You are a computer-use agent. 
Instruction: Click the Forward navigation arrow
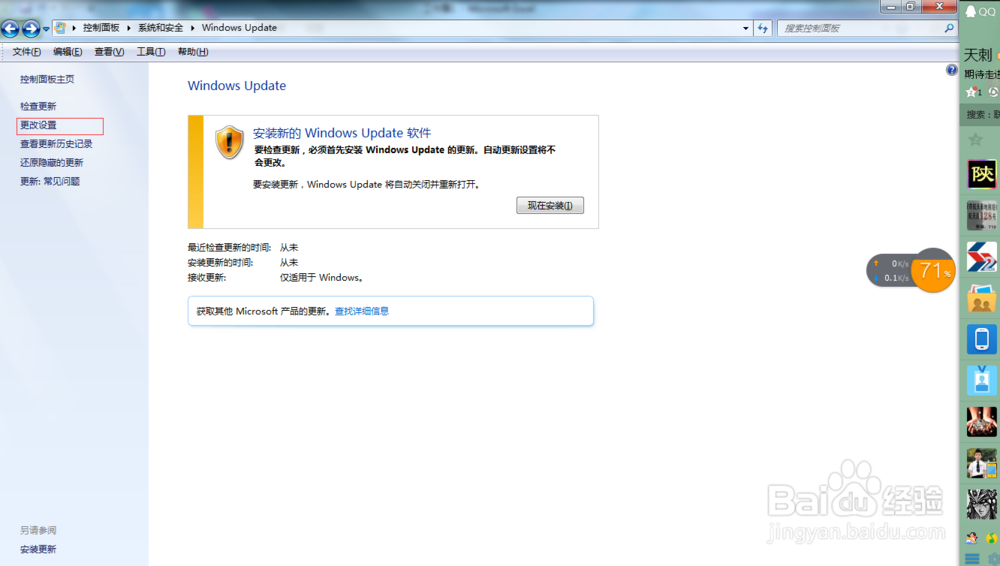[31, 28]
